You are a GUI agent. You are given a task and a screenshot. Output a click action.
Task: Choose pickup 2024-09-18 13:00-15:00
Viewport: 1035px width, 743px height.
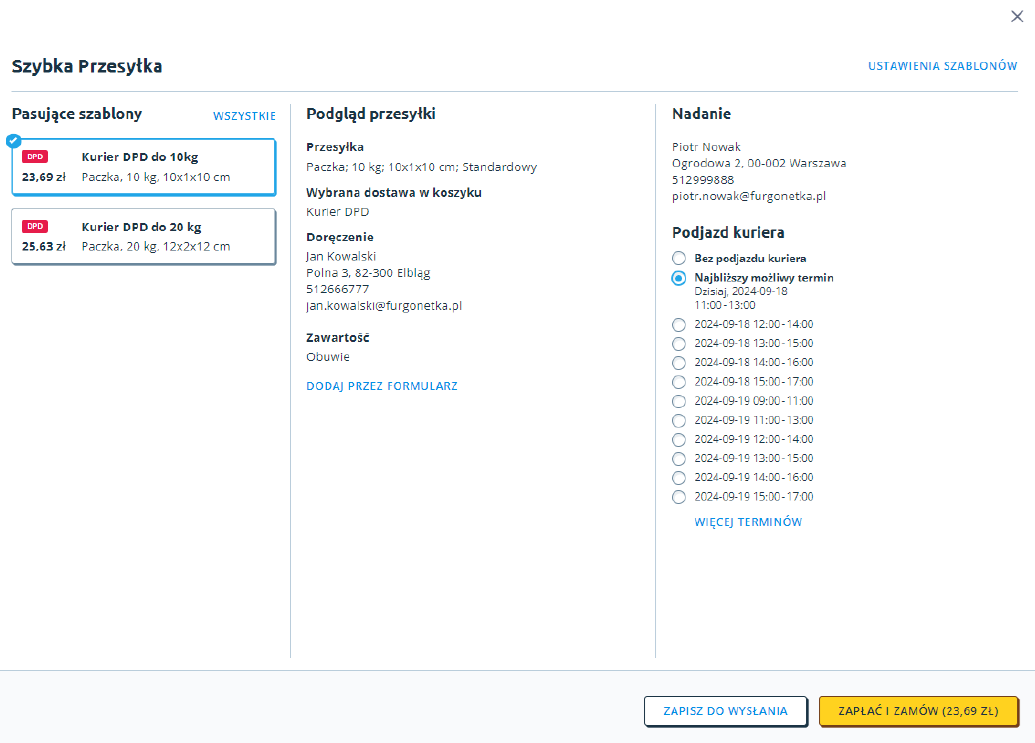click(679, 343)
